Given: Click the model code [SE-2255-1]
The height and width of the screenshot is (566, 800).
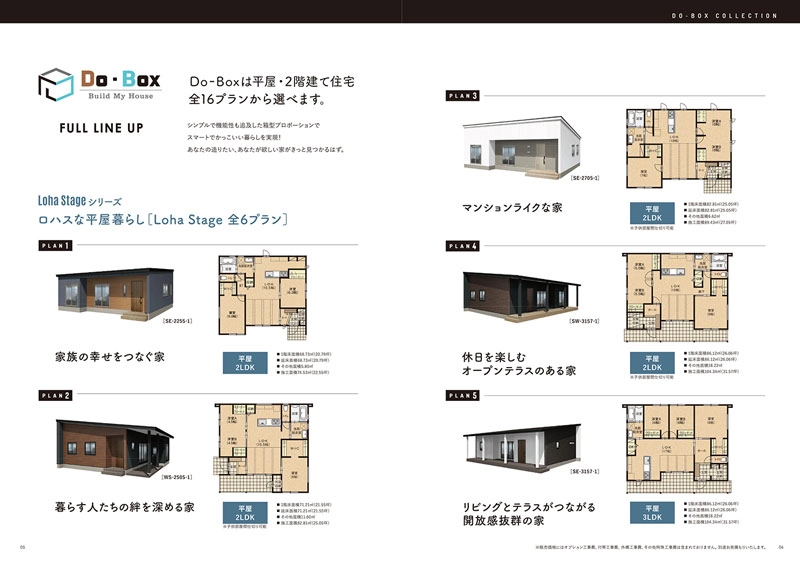Looking at the screenshot, I should tap(177, 322).
